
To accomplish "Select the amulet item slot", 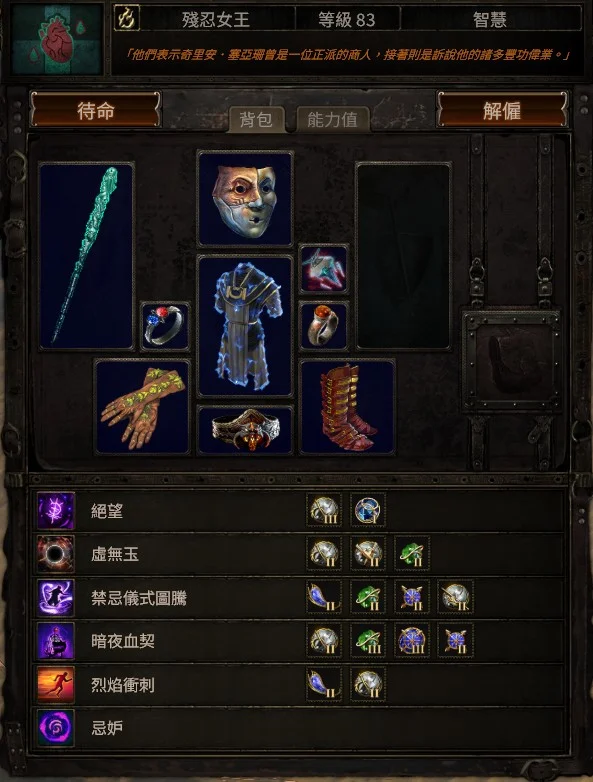I will point(324,270).
